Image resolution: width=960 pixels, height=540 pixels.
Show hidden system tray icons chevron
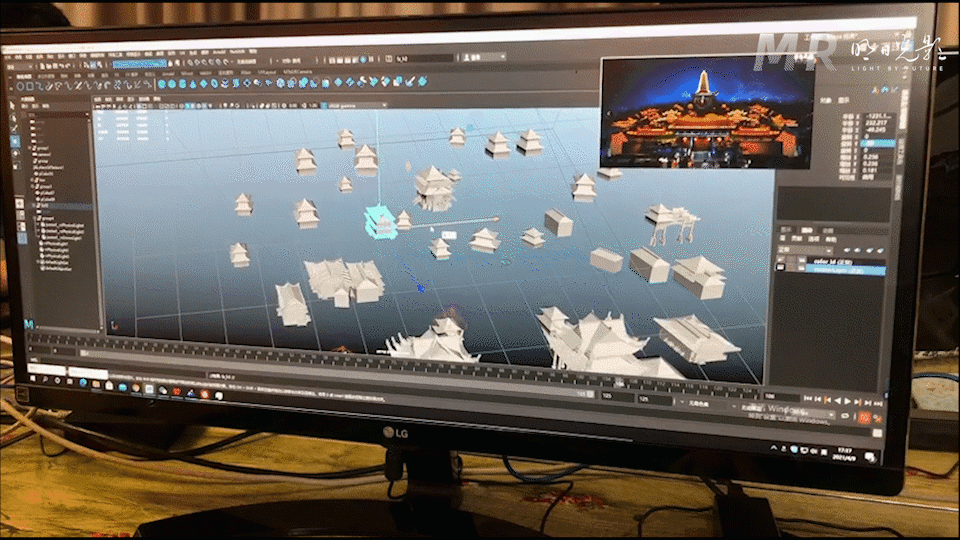coord(773,448)
